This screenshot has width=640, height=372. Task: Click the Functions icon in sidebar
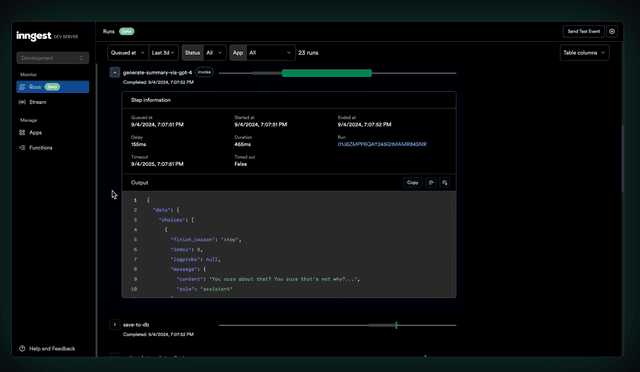(22, 147)
